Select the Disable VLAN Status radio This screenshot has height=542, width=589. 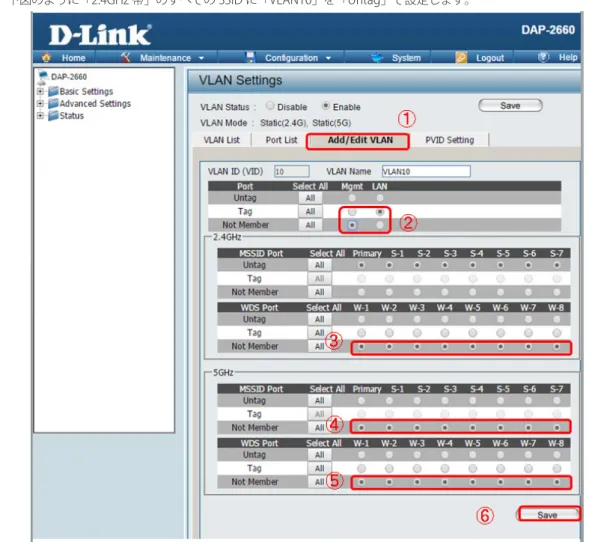270,106
